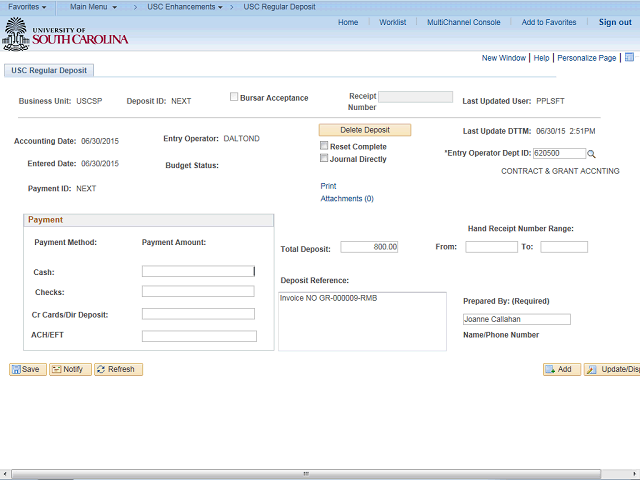Click the horizontal scrollbar at the bottom
This screenshot has height=480, width=640.
[306, 474]
